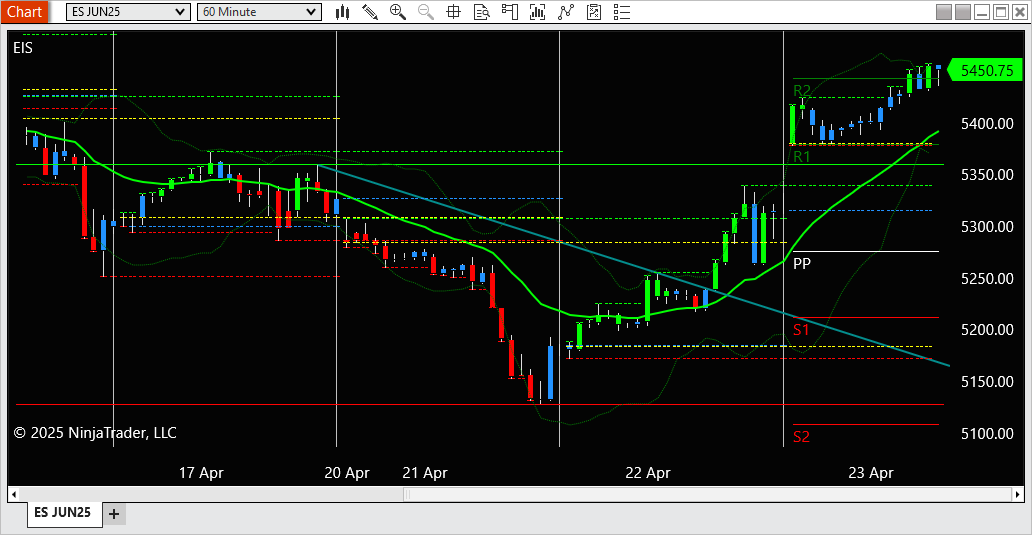
Task: Select the zoom in magnifier
Action: [398, 12]
